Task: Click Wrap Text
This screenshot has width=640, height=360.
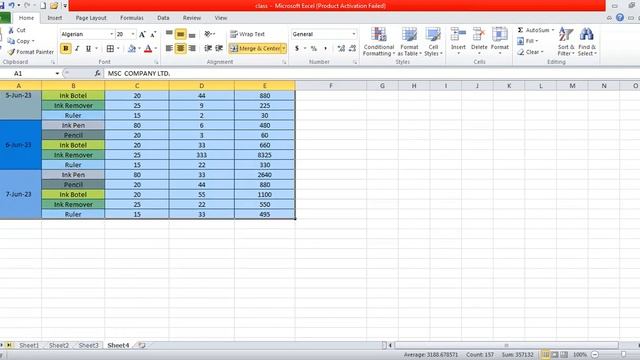Action: (247, 34)
